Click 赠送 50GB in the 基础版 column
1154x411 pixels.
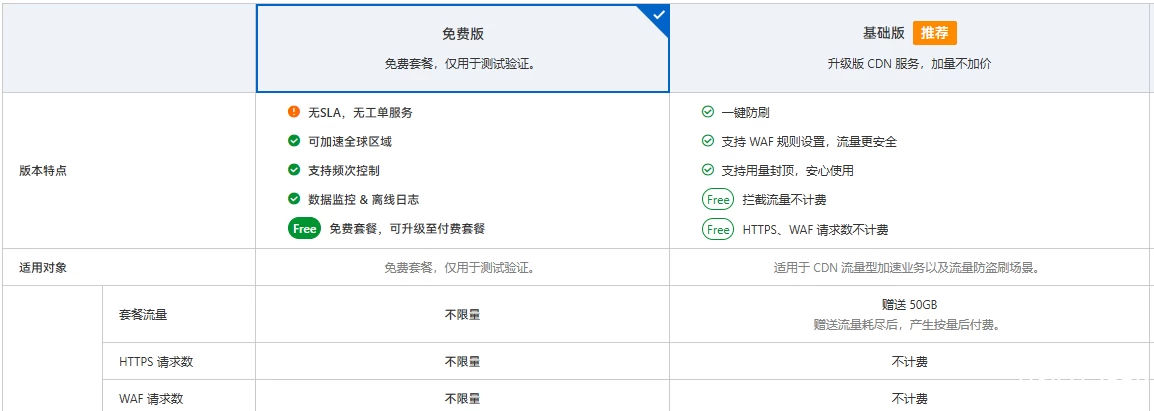coord(910,304)
